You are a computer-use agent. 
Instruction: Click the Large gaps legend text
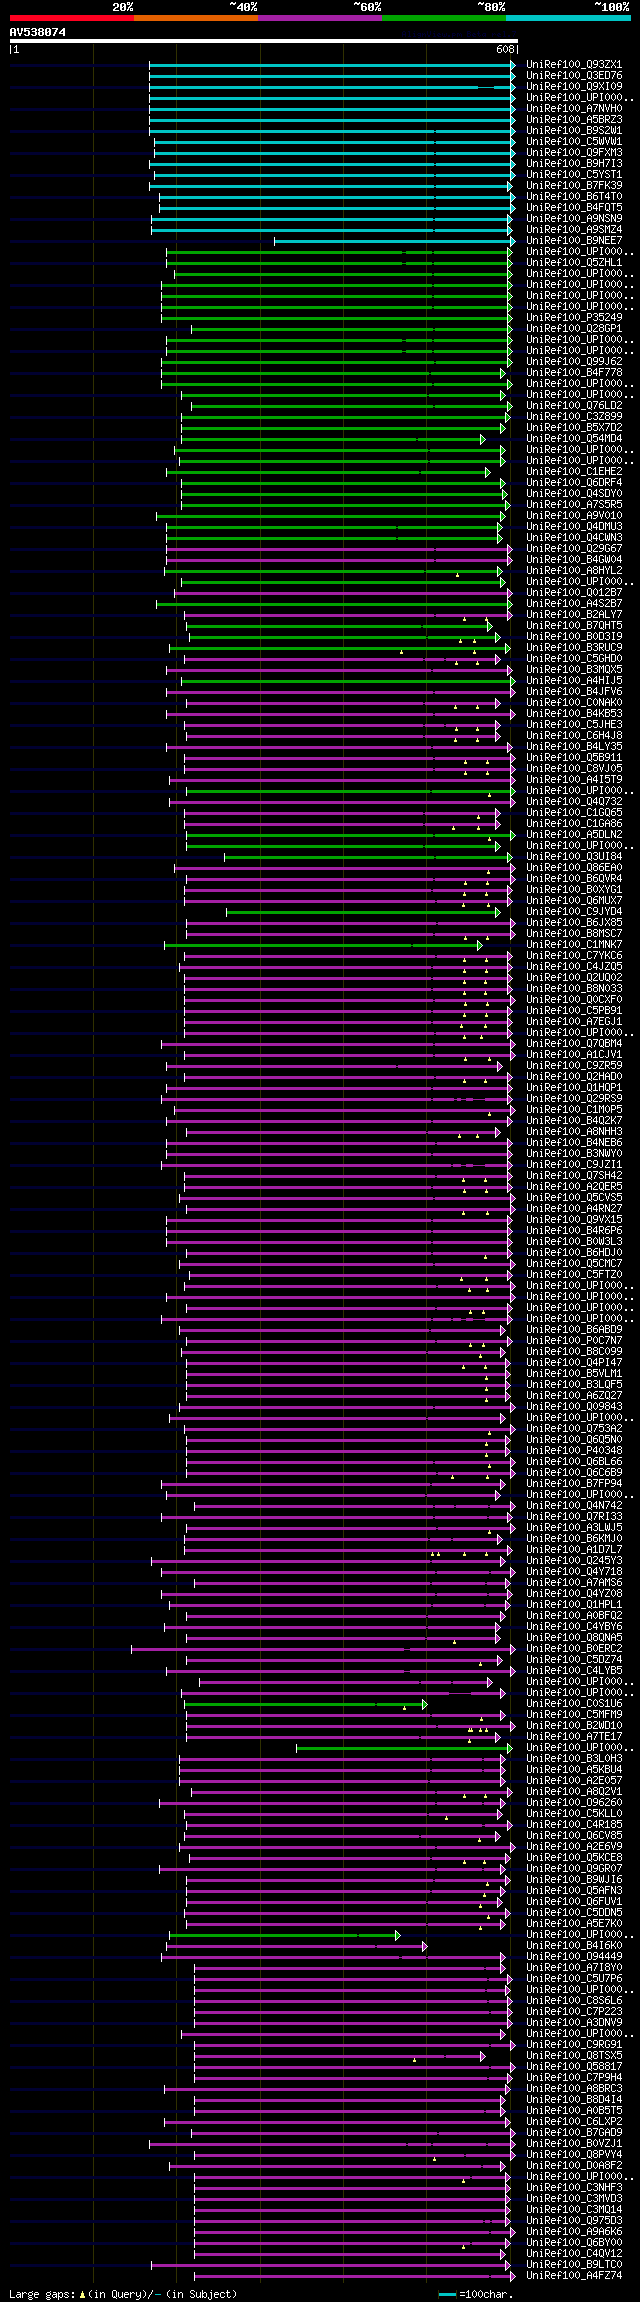40,2294
